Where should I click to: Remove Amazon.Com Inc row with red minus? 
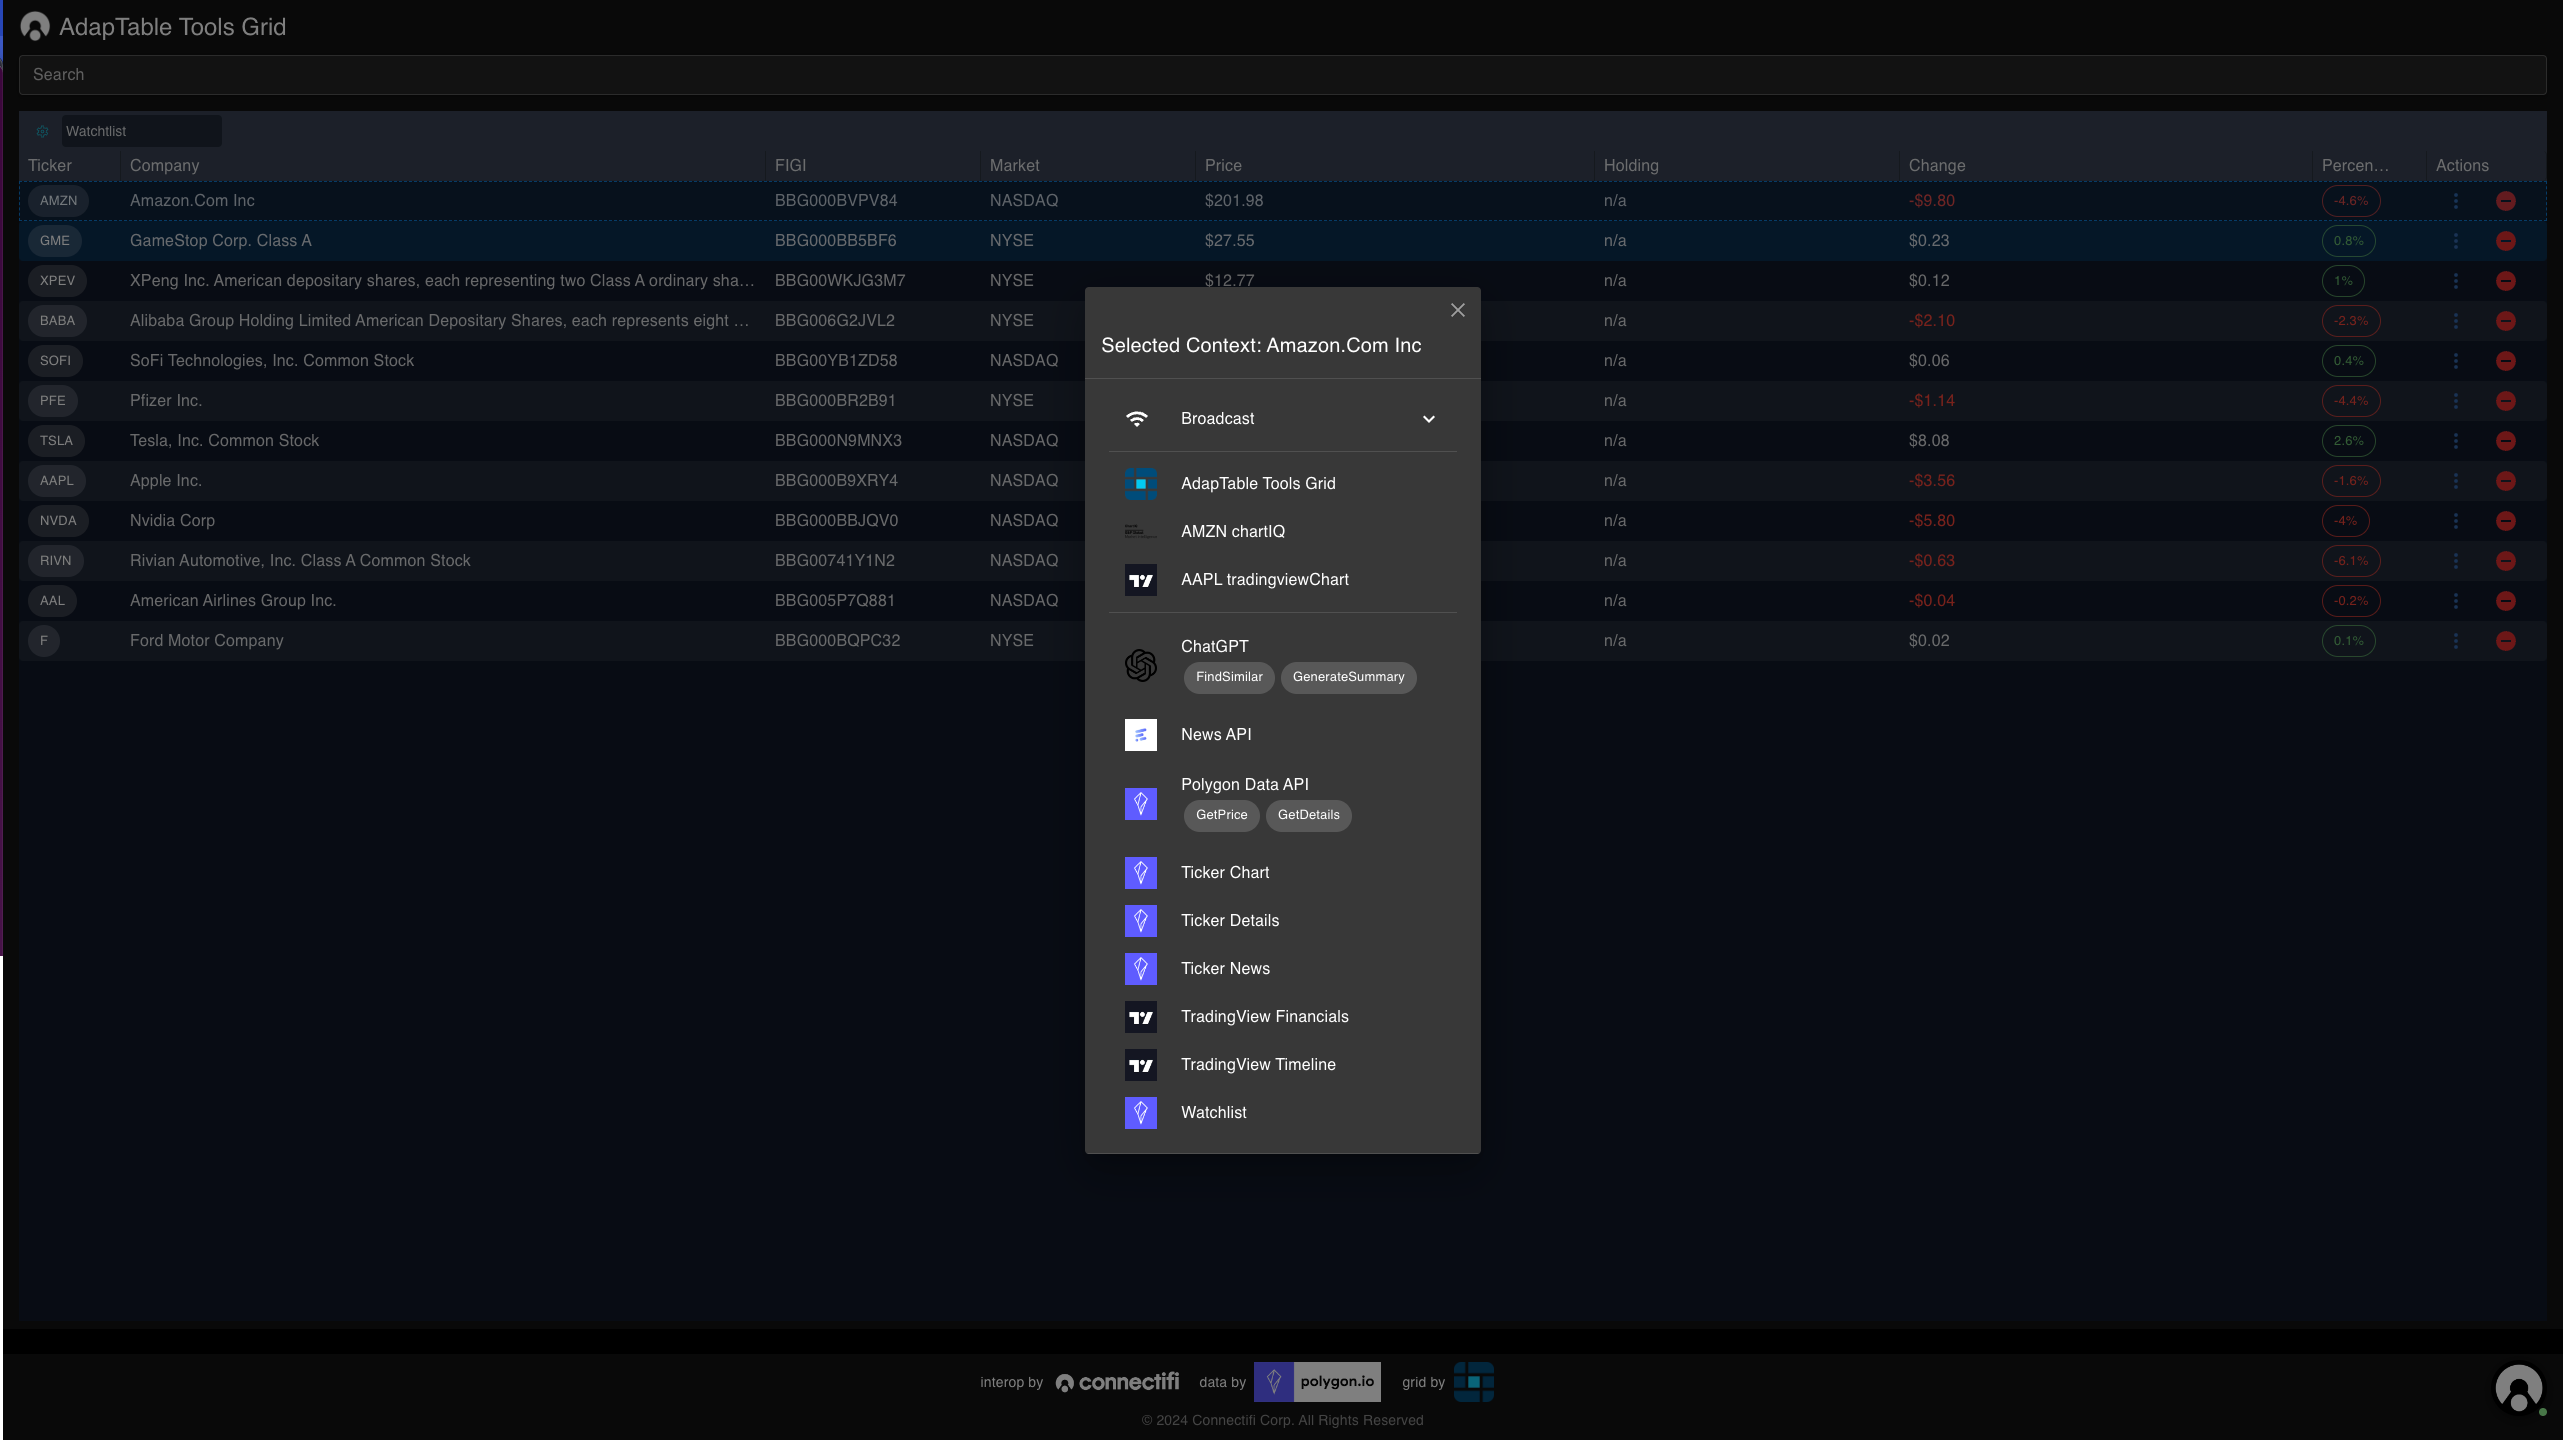[2506, 201]
